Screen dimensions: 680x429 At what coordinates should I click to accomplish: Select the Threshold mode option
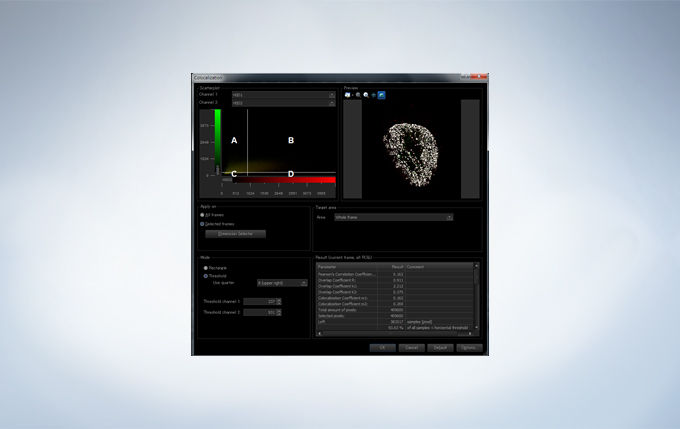coord(205,276)
